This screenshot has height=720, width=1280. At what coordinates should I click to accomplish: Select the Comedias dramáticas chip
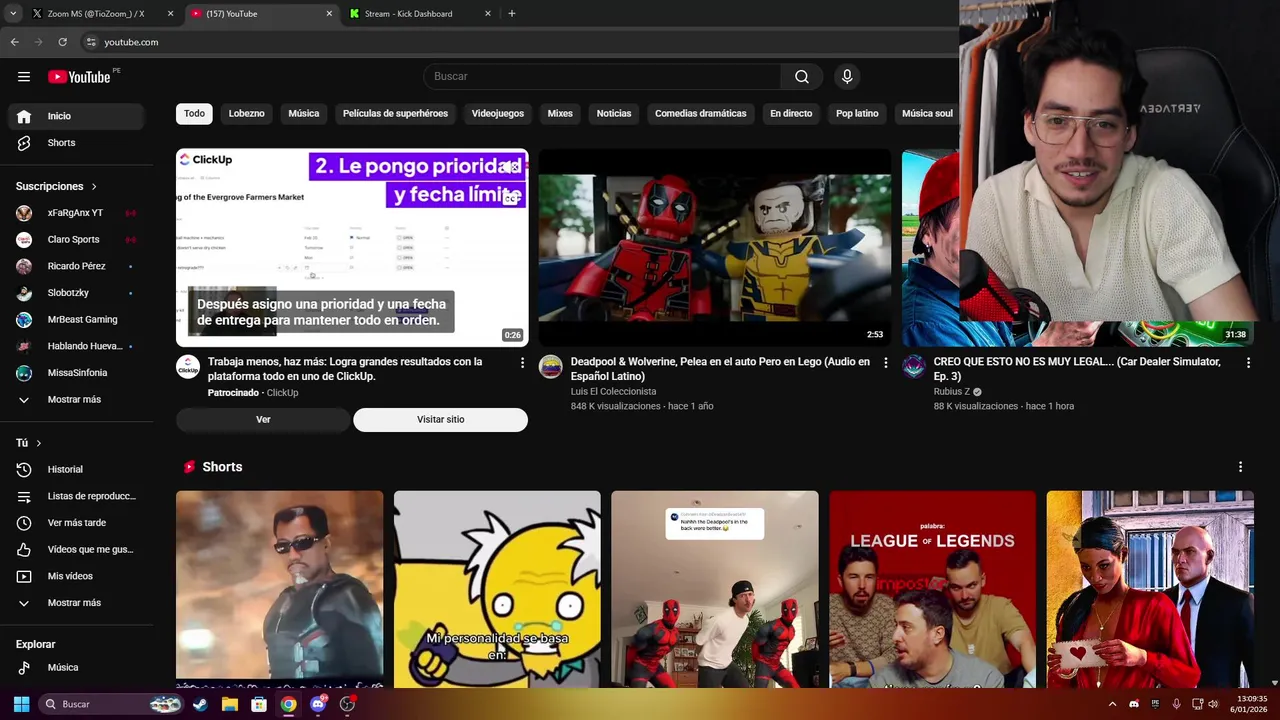pos(701,114)
